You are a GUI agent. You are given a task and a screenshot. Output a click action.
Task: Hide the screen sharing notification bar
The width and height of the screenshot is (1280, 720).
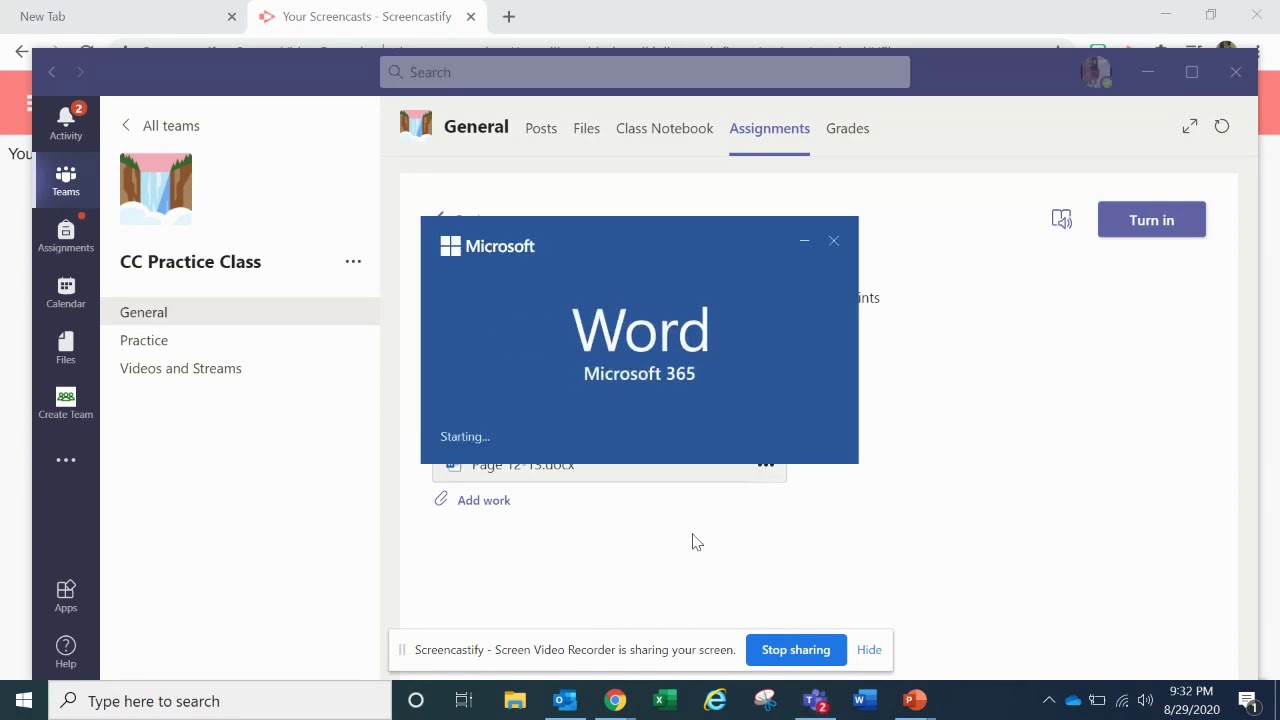coord(869,650)
